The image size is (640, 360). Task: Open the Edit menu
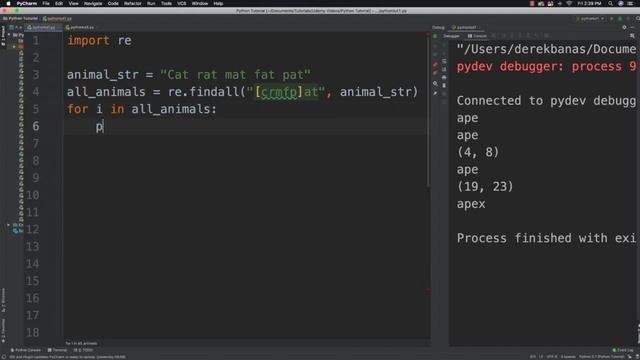59,3
